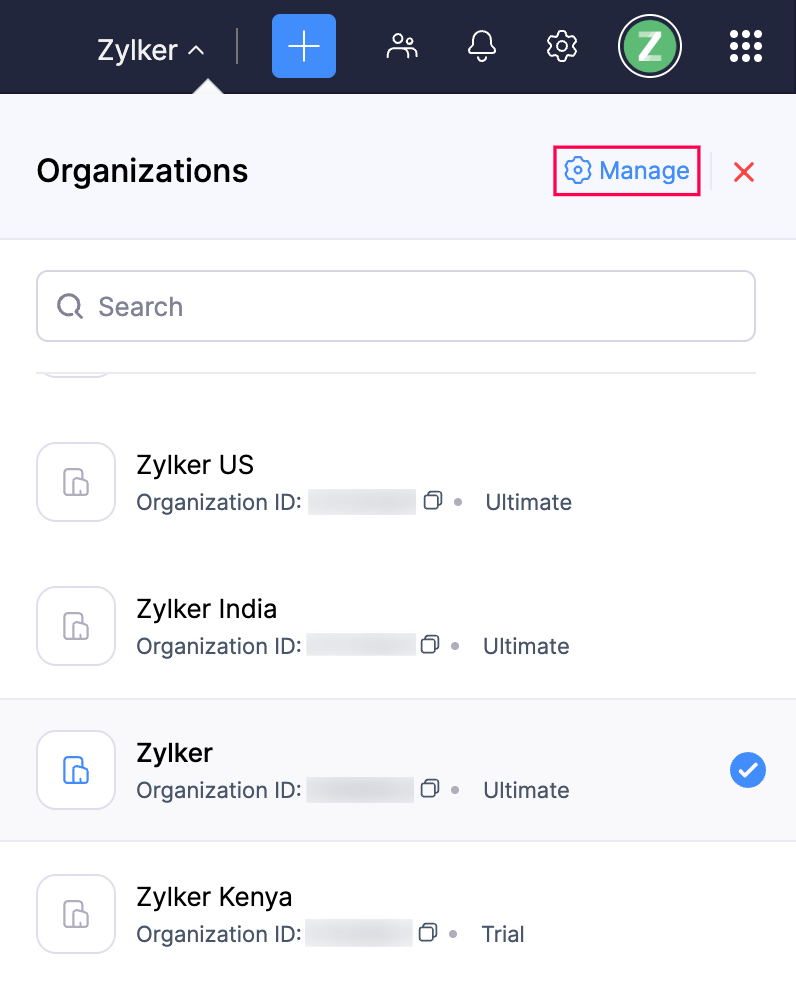Click inside the Search field
The width and height of the screenshot is (796, 1004).
[x=396, y=306]
